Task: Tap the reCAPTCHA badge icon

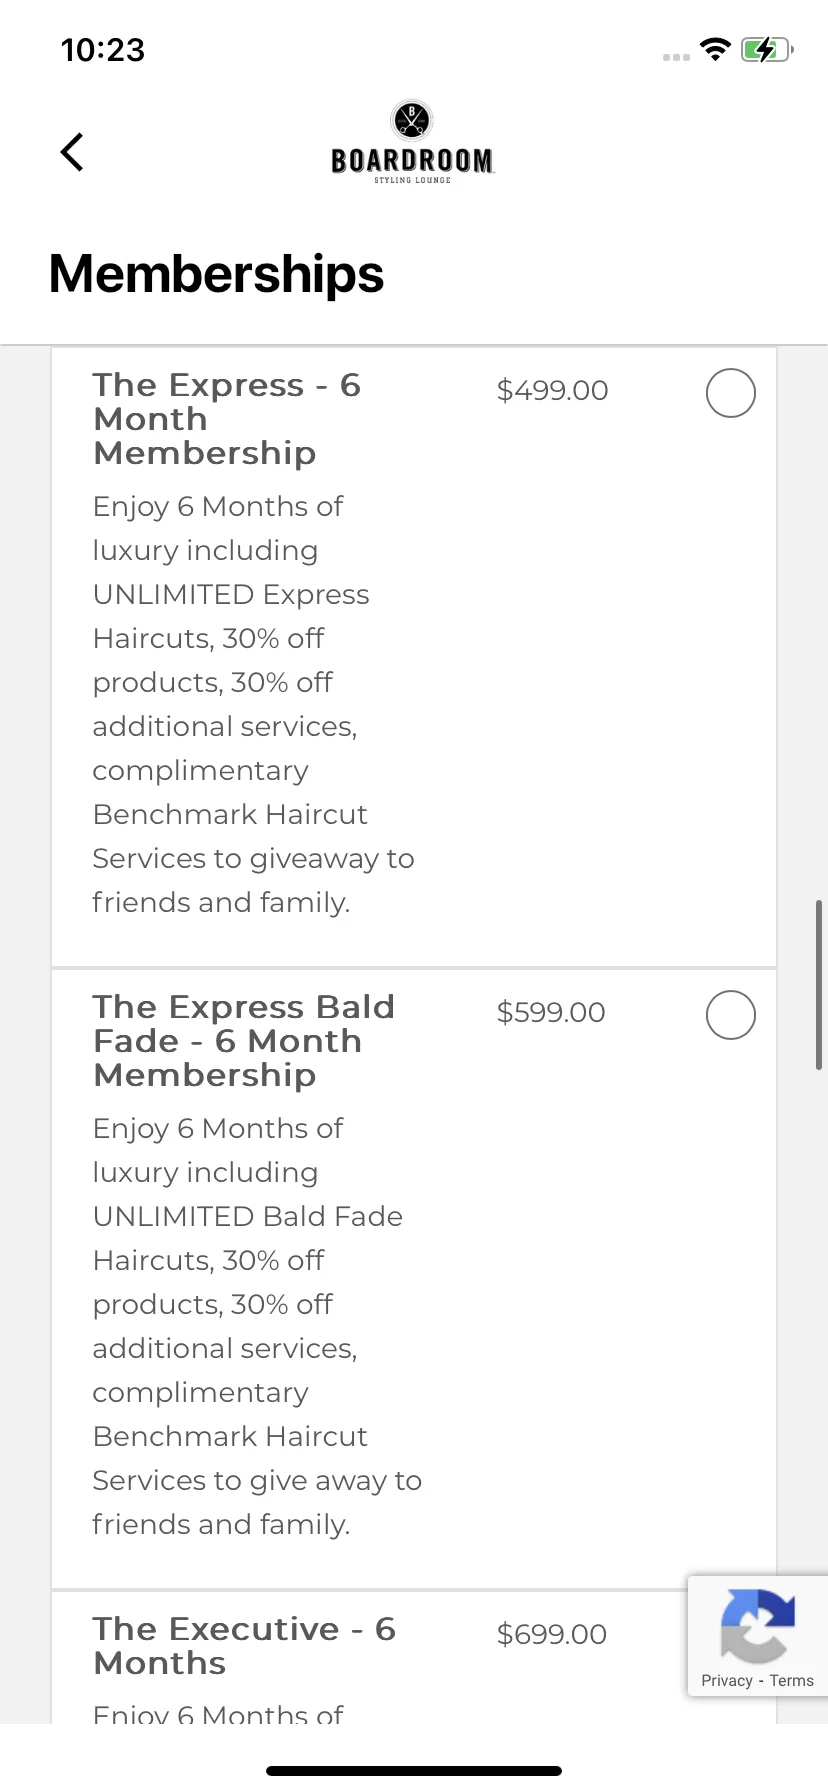Action: click(x=757, y=1625)
